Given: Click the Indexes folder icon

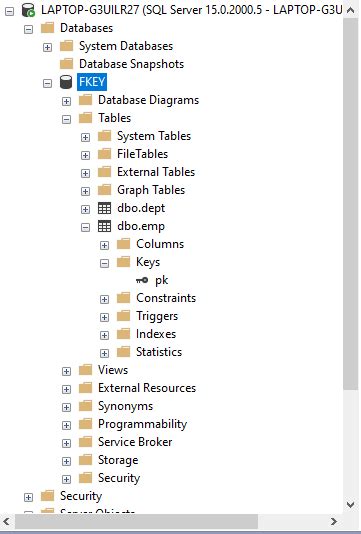Looking at the screenshot, I should 123,334.
